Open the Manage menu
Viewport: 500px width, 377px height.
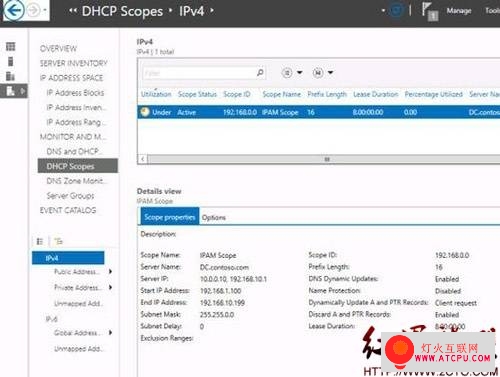point(459,11)
